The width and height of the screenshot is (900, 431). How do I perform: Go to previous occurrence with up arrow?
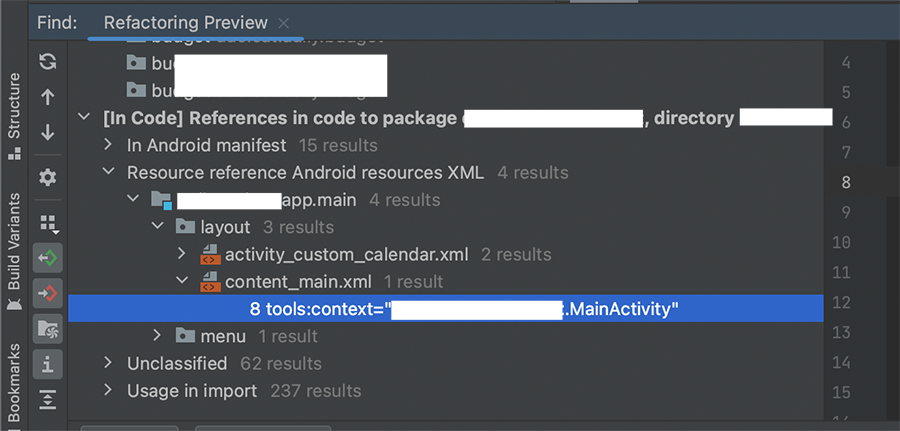pyautogui.click(x=47, y=97)
